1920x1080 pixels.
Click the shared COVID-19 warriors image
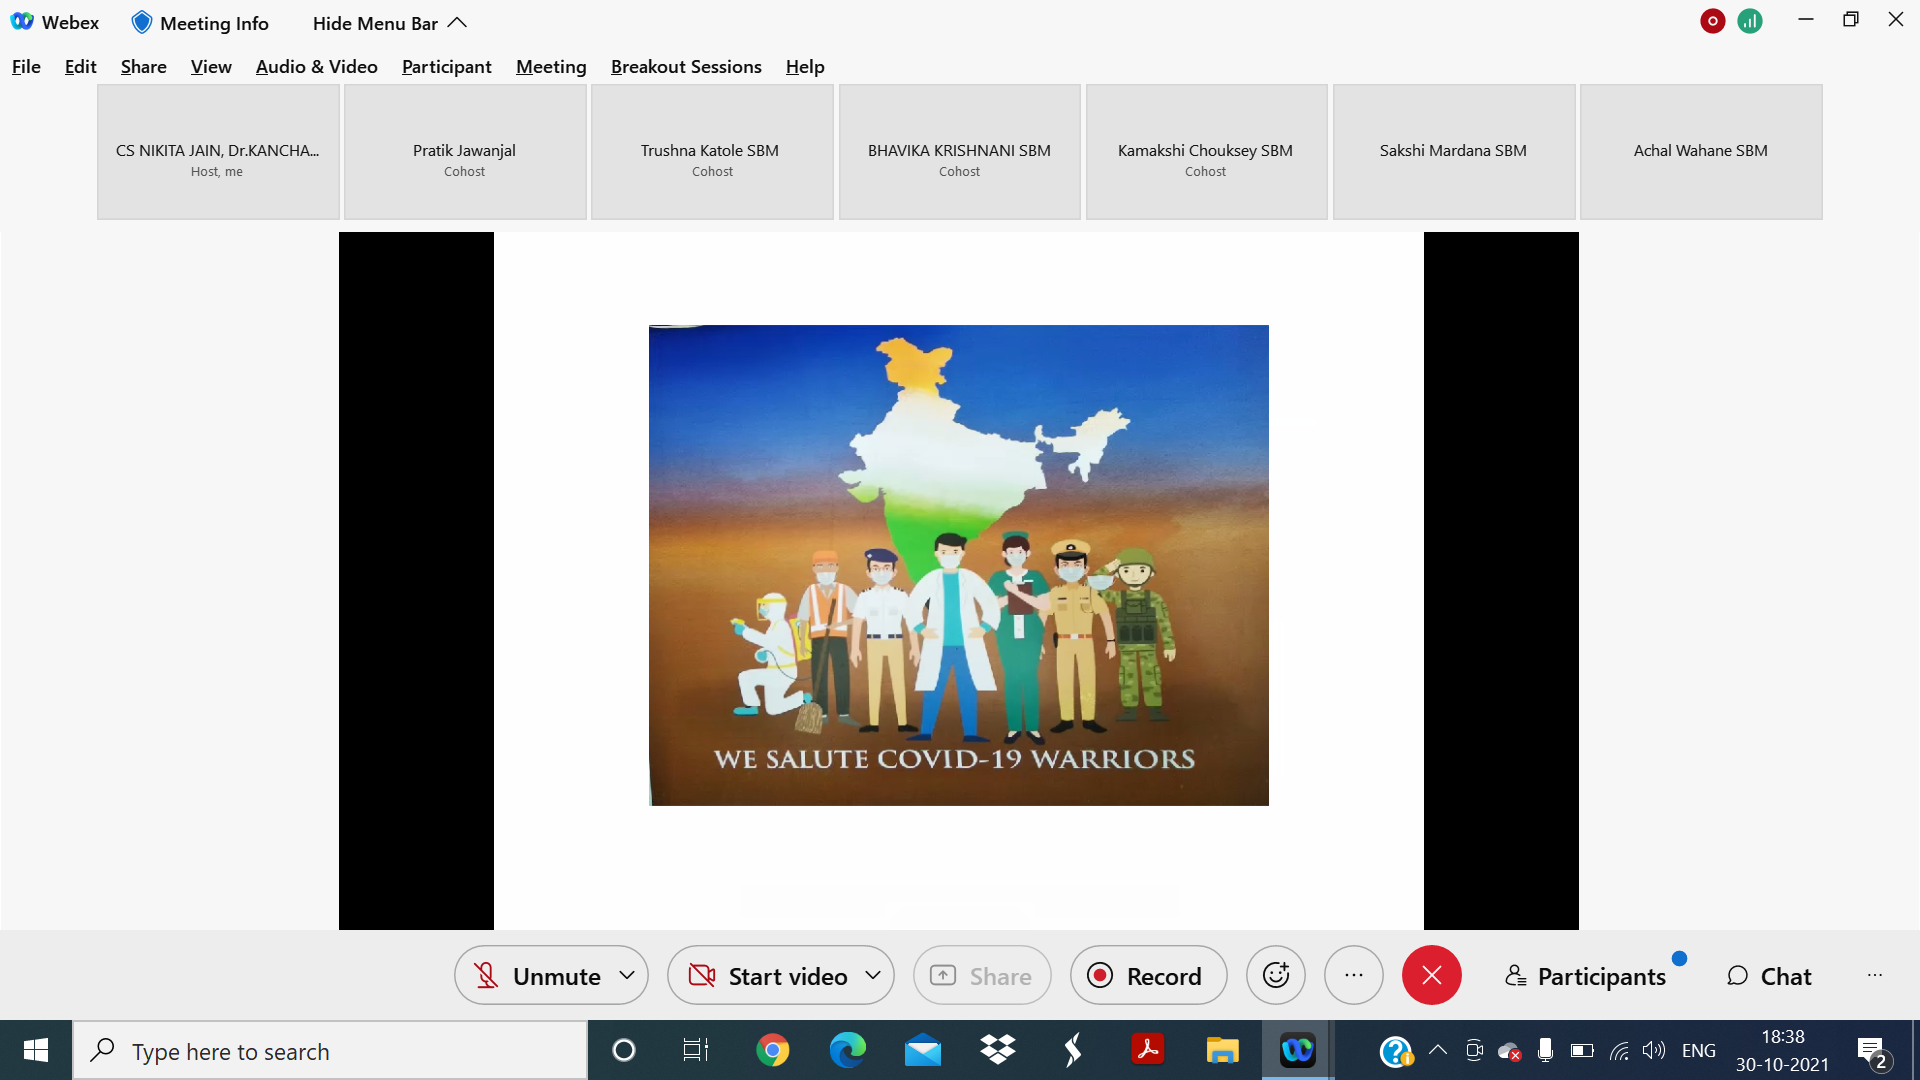pos(959,565)
